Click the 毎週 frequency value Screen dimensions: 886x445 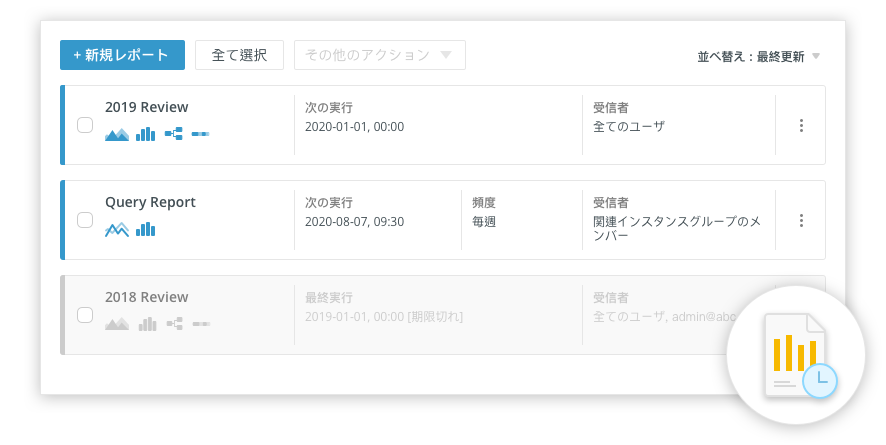(x=484, y=222)
